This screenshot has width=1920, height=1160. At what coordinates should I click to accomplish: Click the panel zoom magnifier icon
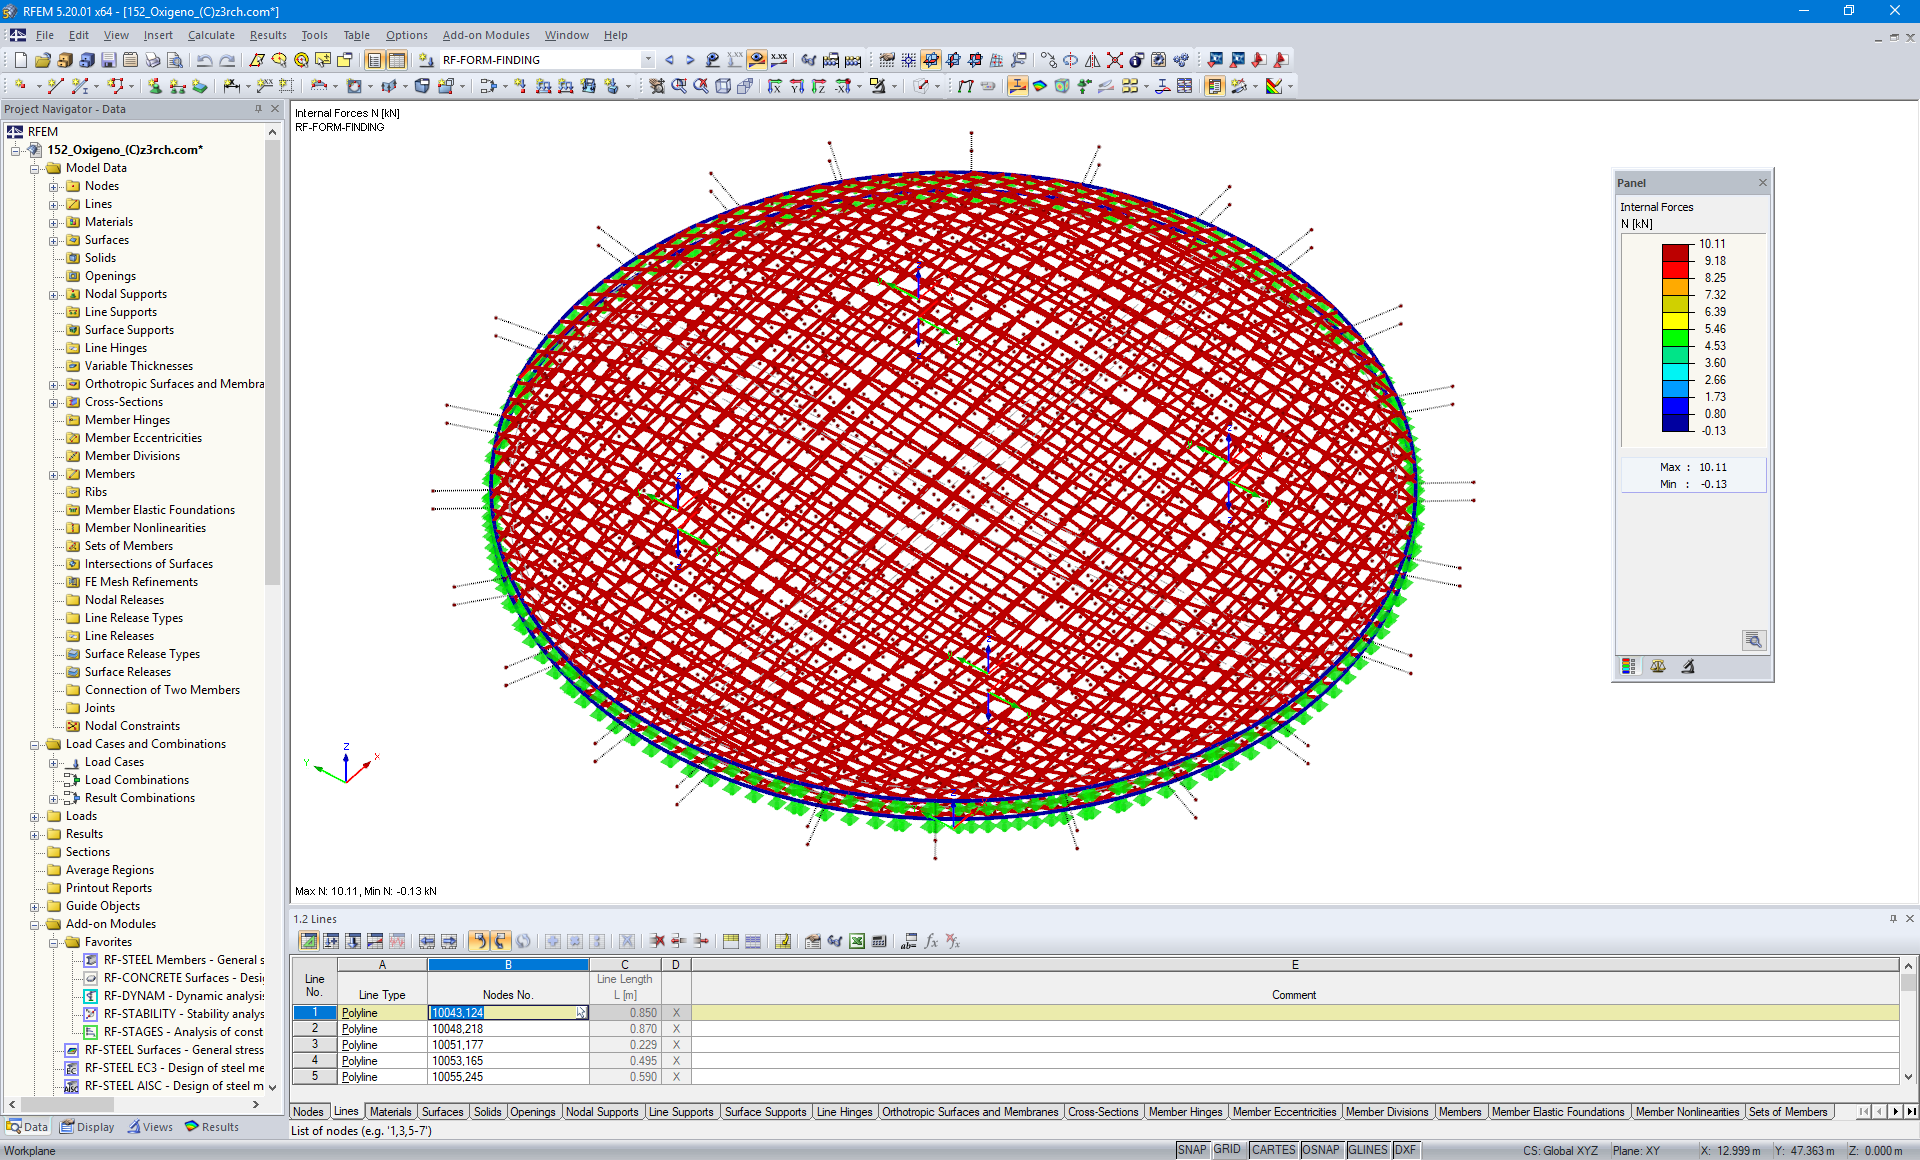pos(1753,640)
